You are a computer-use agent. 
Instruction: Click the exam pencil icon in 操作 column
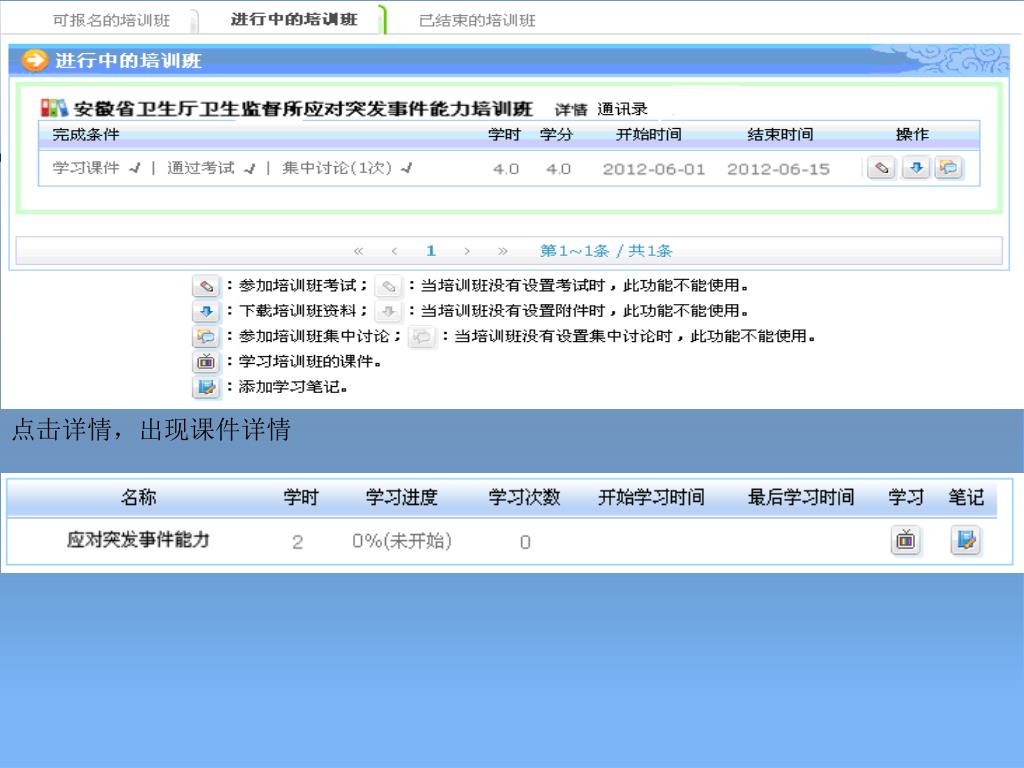click(x=881, y=168)
